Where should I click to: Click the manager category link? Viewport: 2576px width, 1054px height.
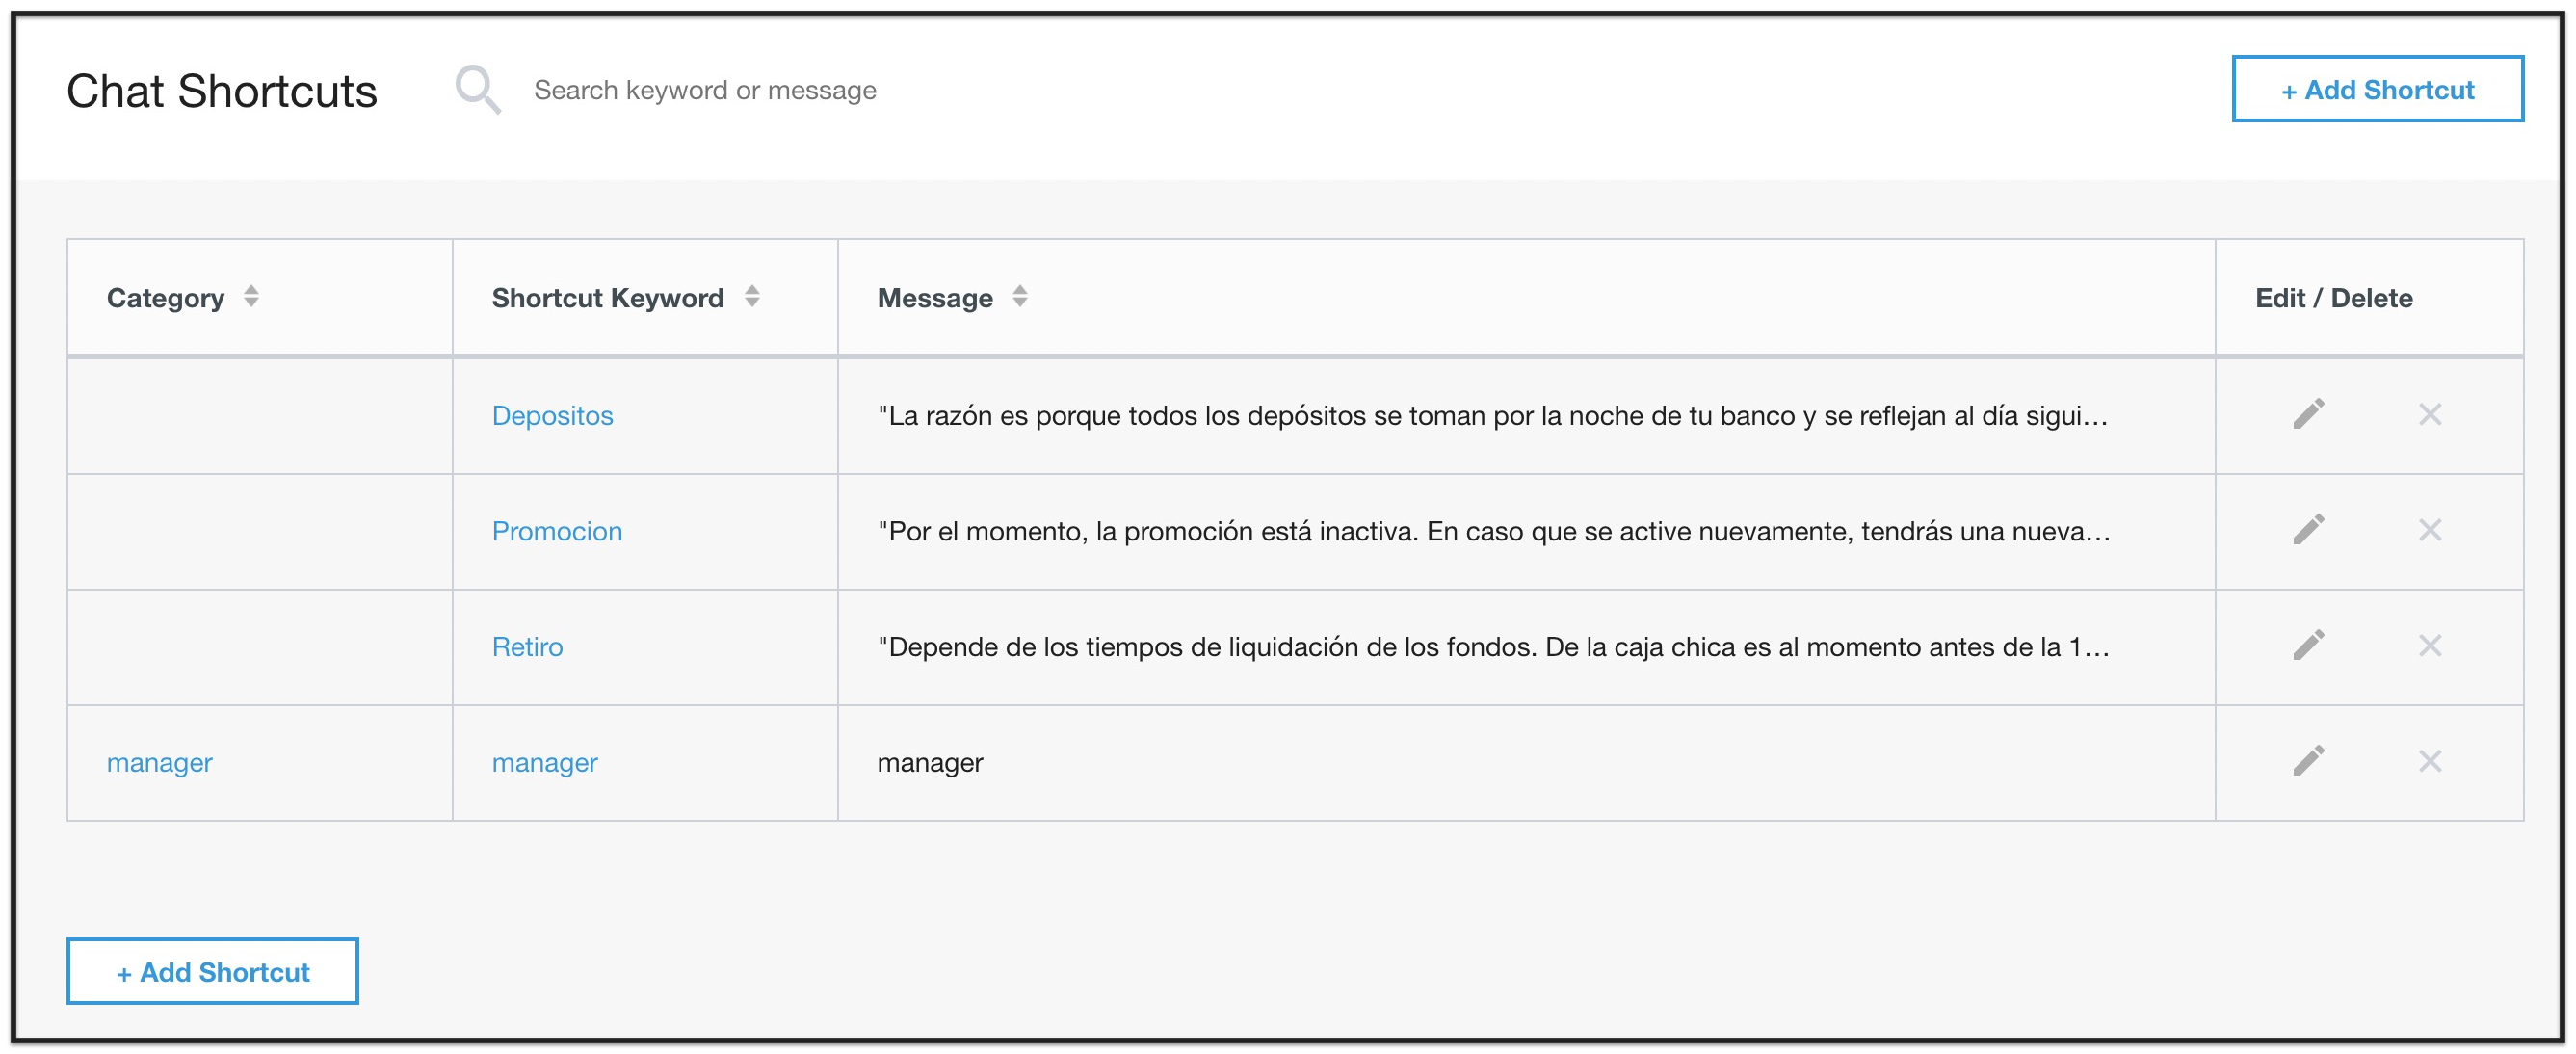160,763
